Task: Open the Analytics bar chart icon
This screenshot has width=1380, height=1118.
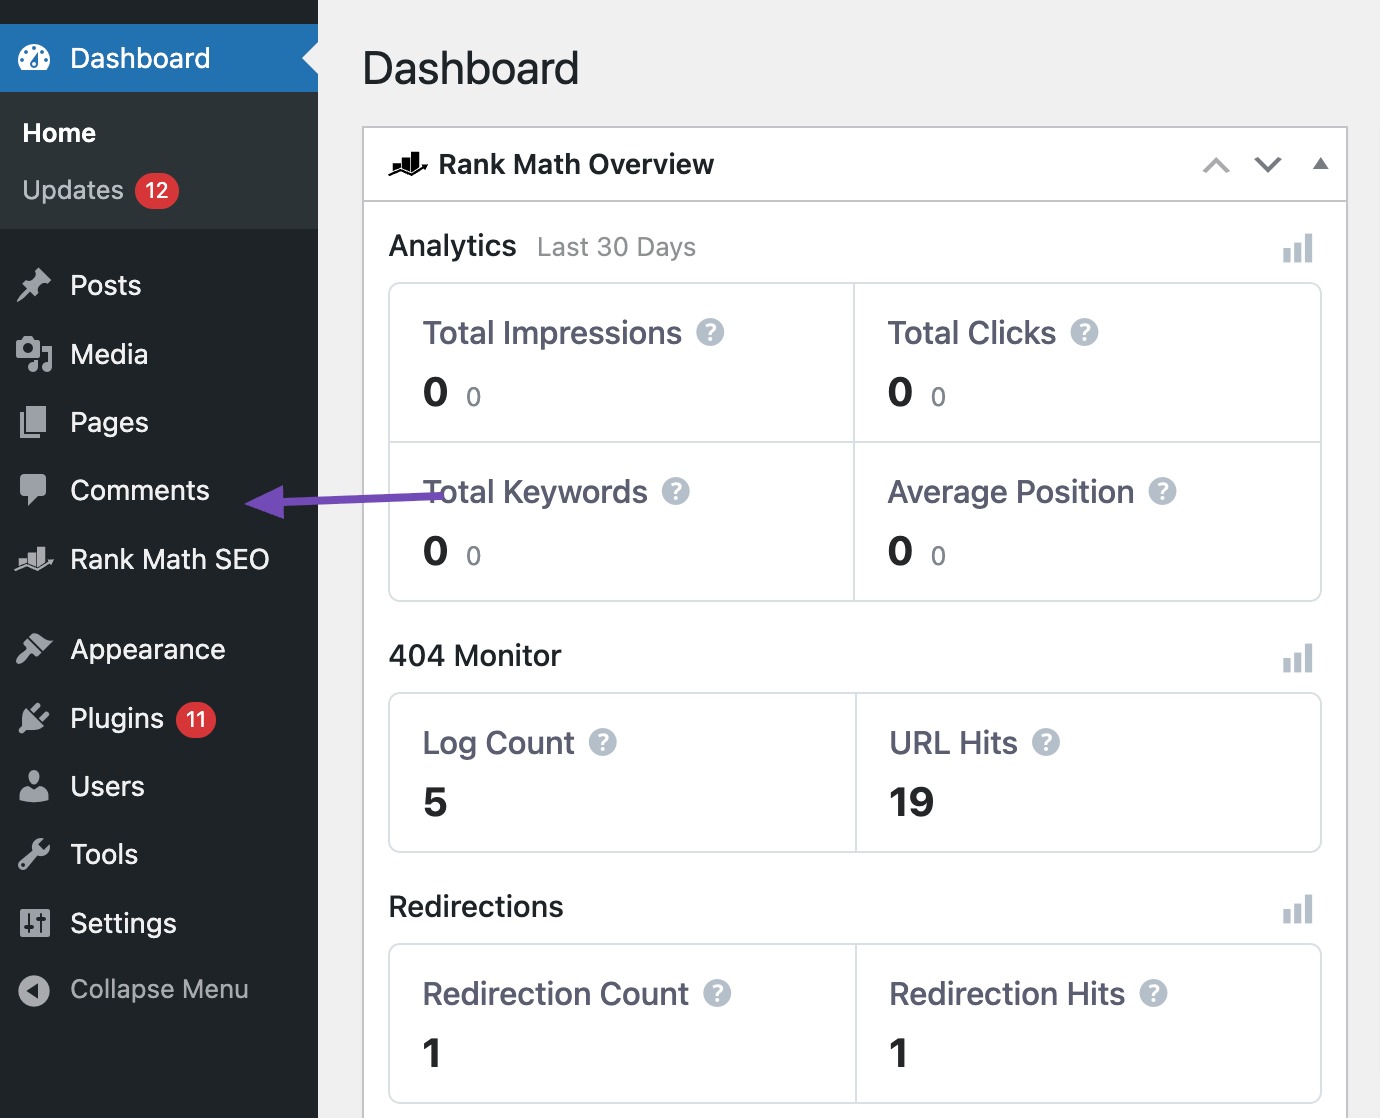Action: point(1297,248)
